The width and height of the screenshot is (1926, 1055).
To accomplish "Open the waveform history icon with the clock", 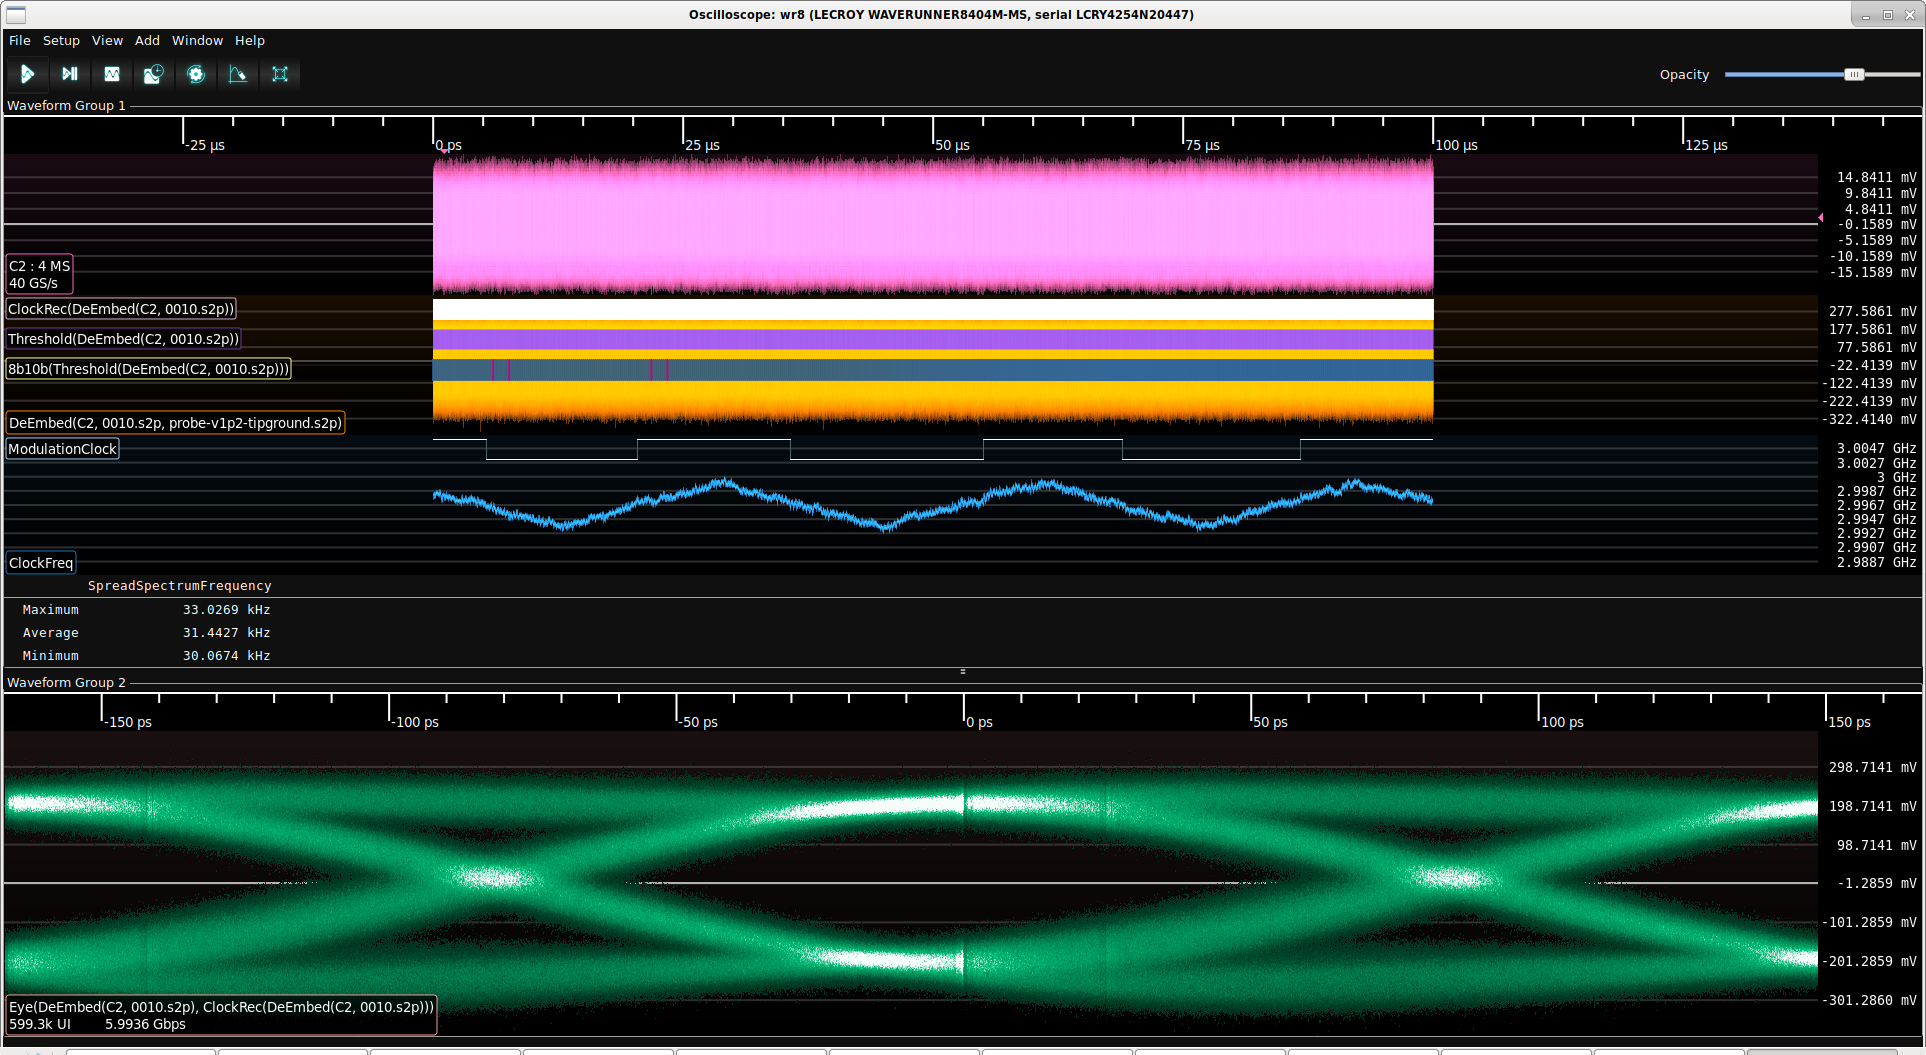I will [153, 74].
